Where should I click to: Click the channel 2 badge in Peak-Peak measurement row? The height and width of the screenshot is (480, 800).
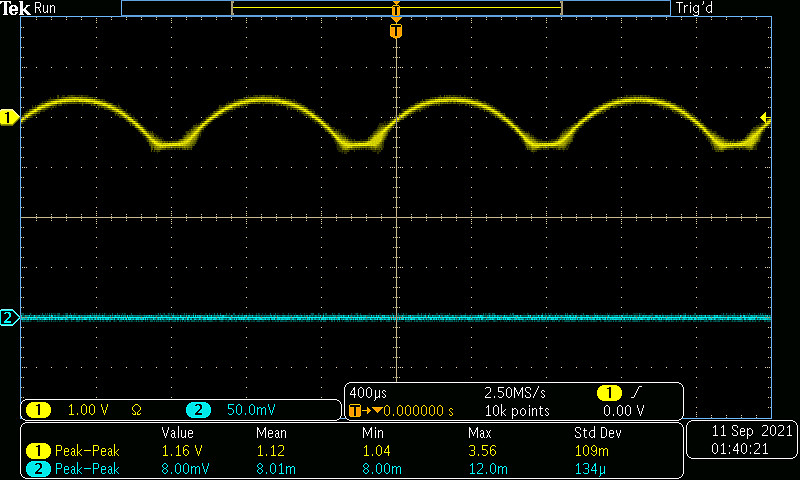38,469
